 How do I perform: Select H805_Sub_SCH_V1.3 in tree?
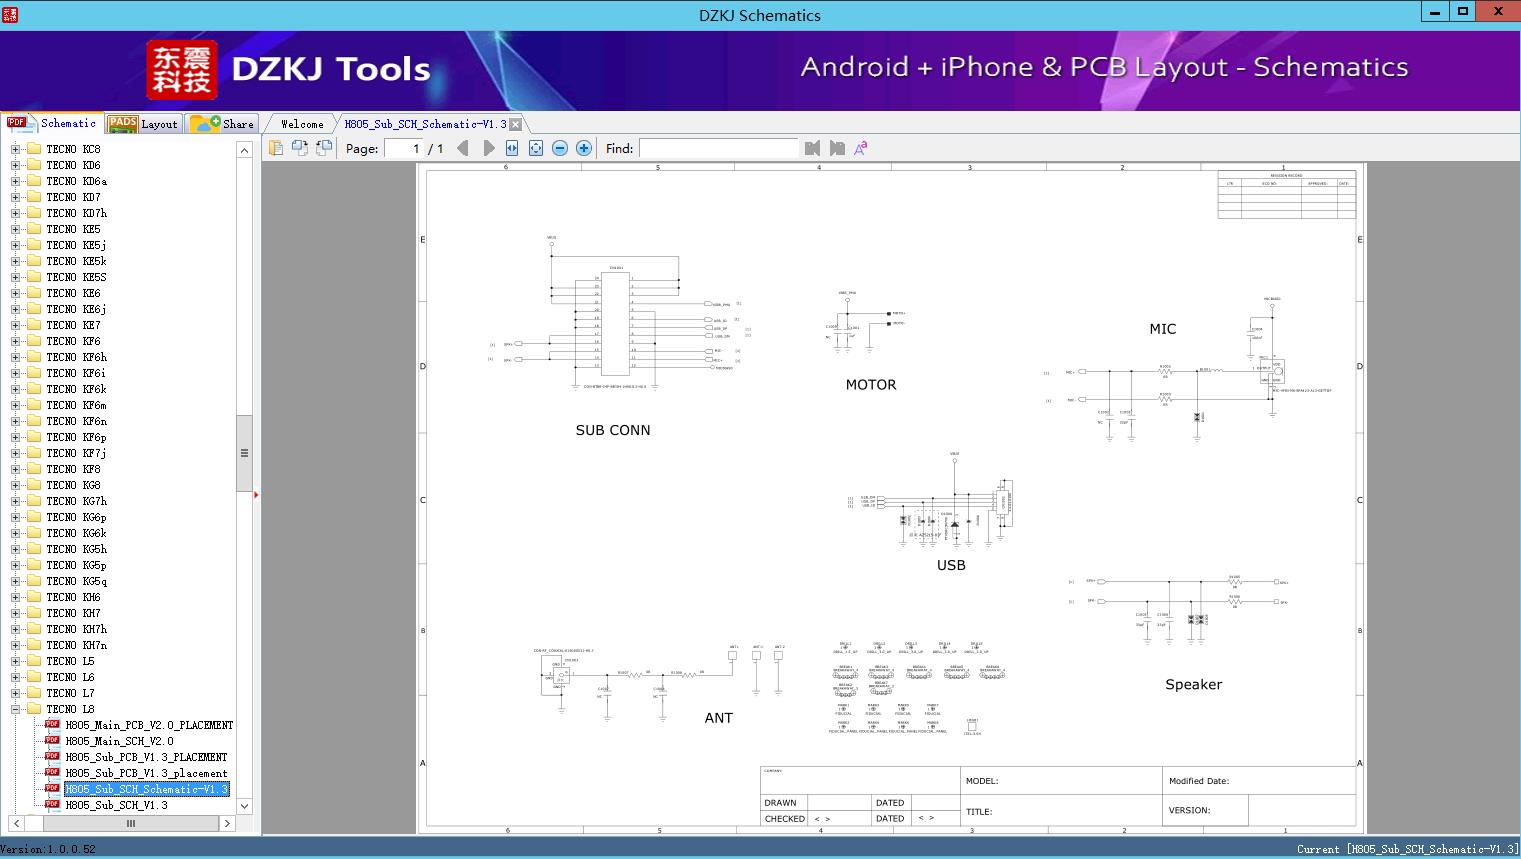pos(116,805)
